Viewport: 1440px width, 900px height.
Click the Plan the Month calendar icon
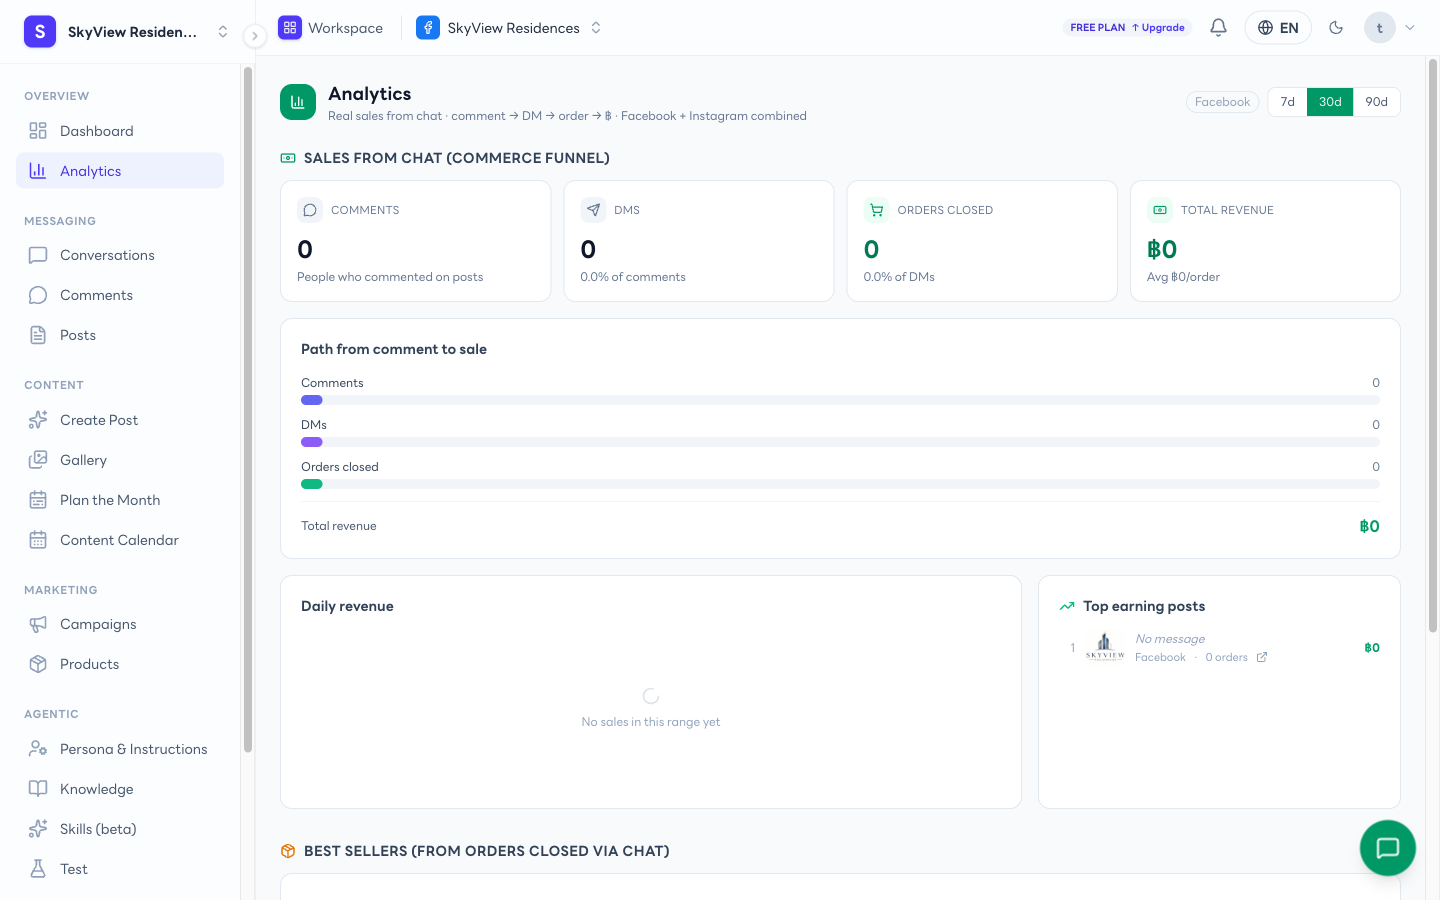(38, 500)
